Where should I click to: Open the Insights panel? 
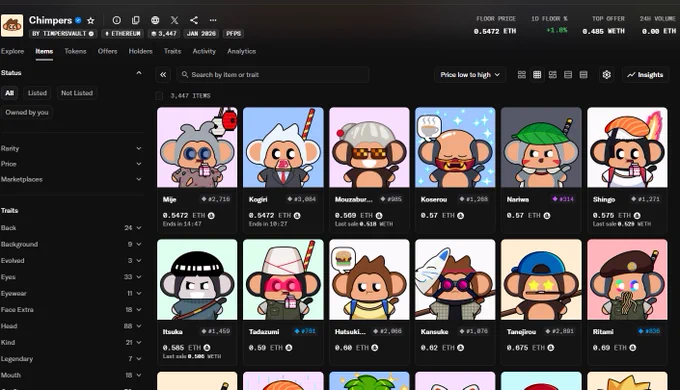pos(645,75)
